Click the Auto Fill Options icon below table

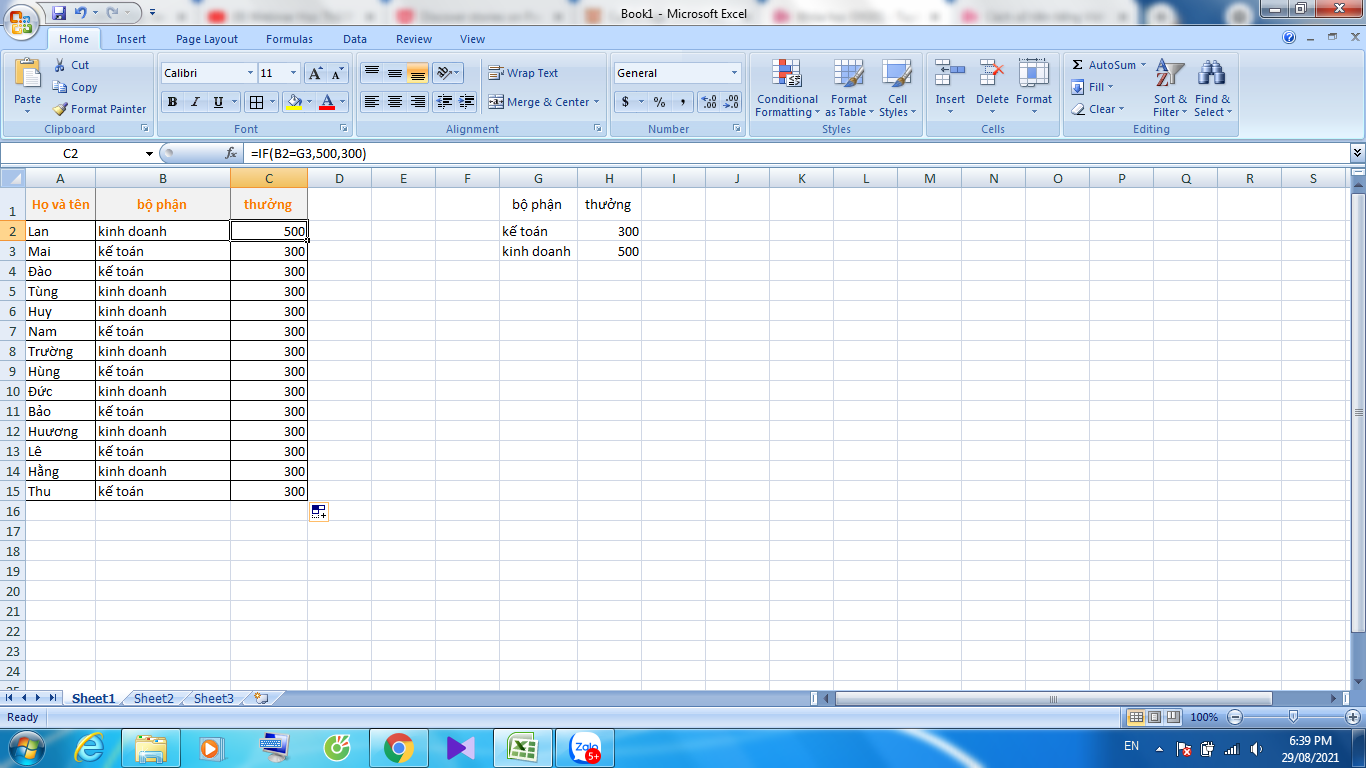(319, 512)
